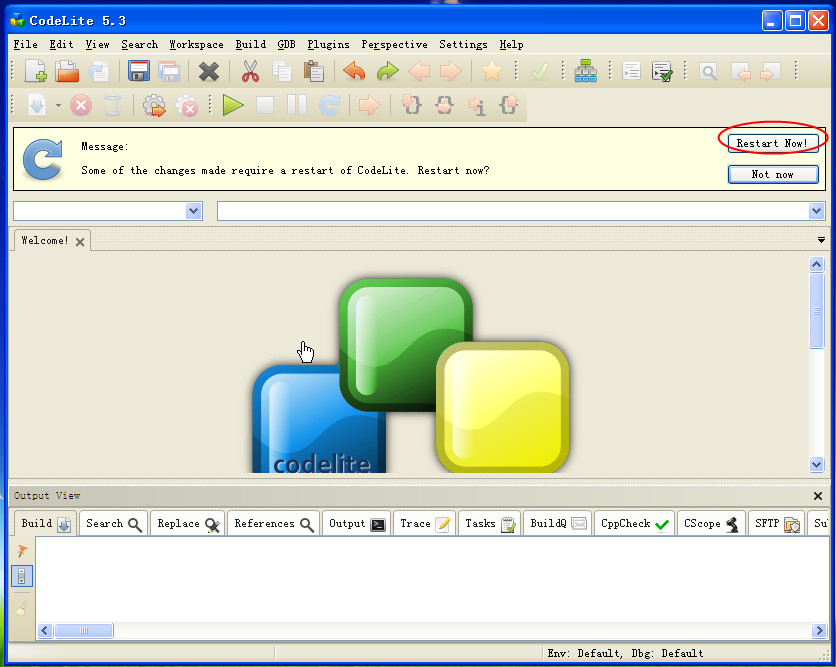Open the Help menu
The height and width of the screenshot is (667, 836).
coord(511,44)
